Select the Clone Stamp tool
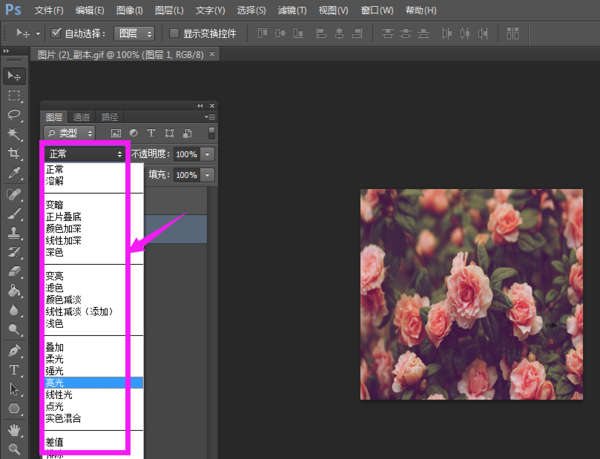The image size is (600, 459). [14, 233]
